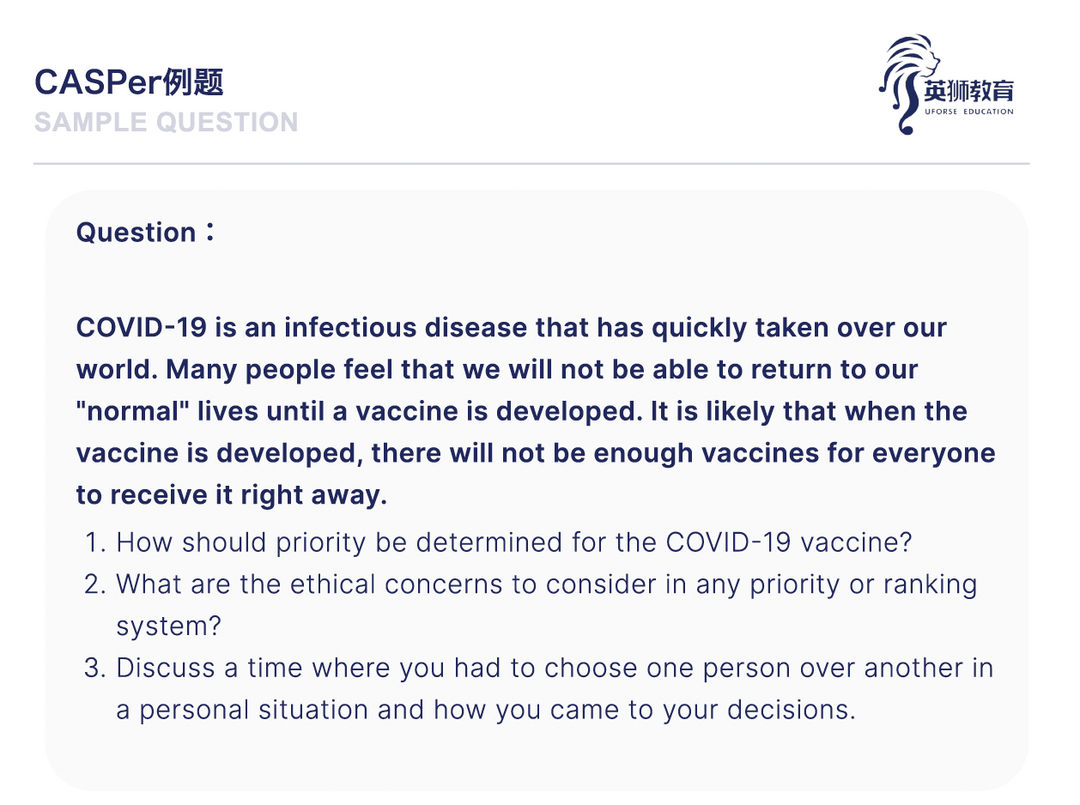The height and width of the screenshot is (805, 1080).
Task: Click the number 3. list marker
Action: click(95, 668)
